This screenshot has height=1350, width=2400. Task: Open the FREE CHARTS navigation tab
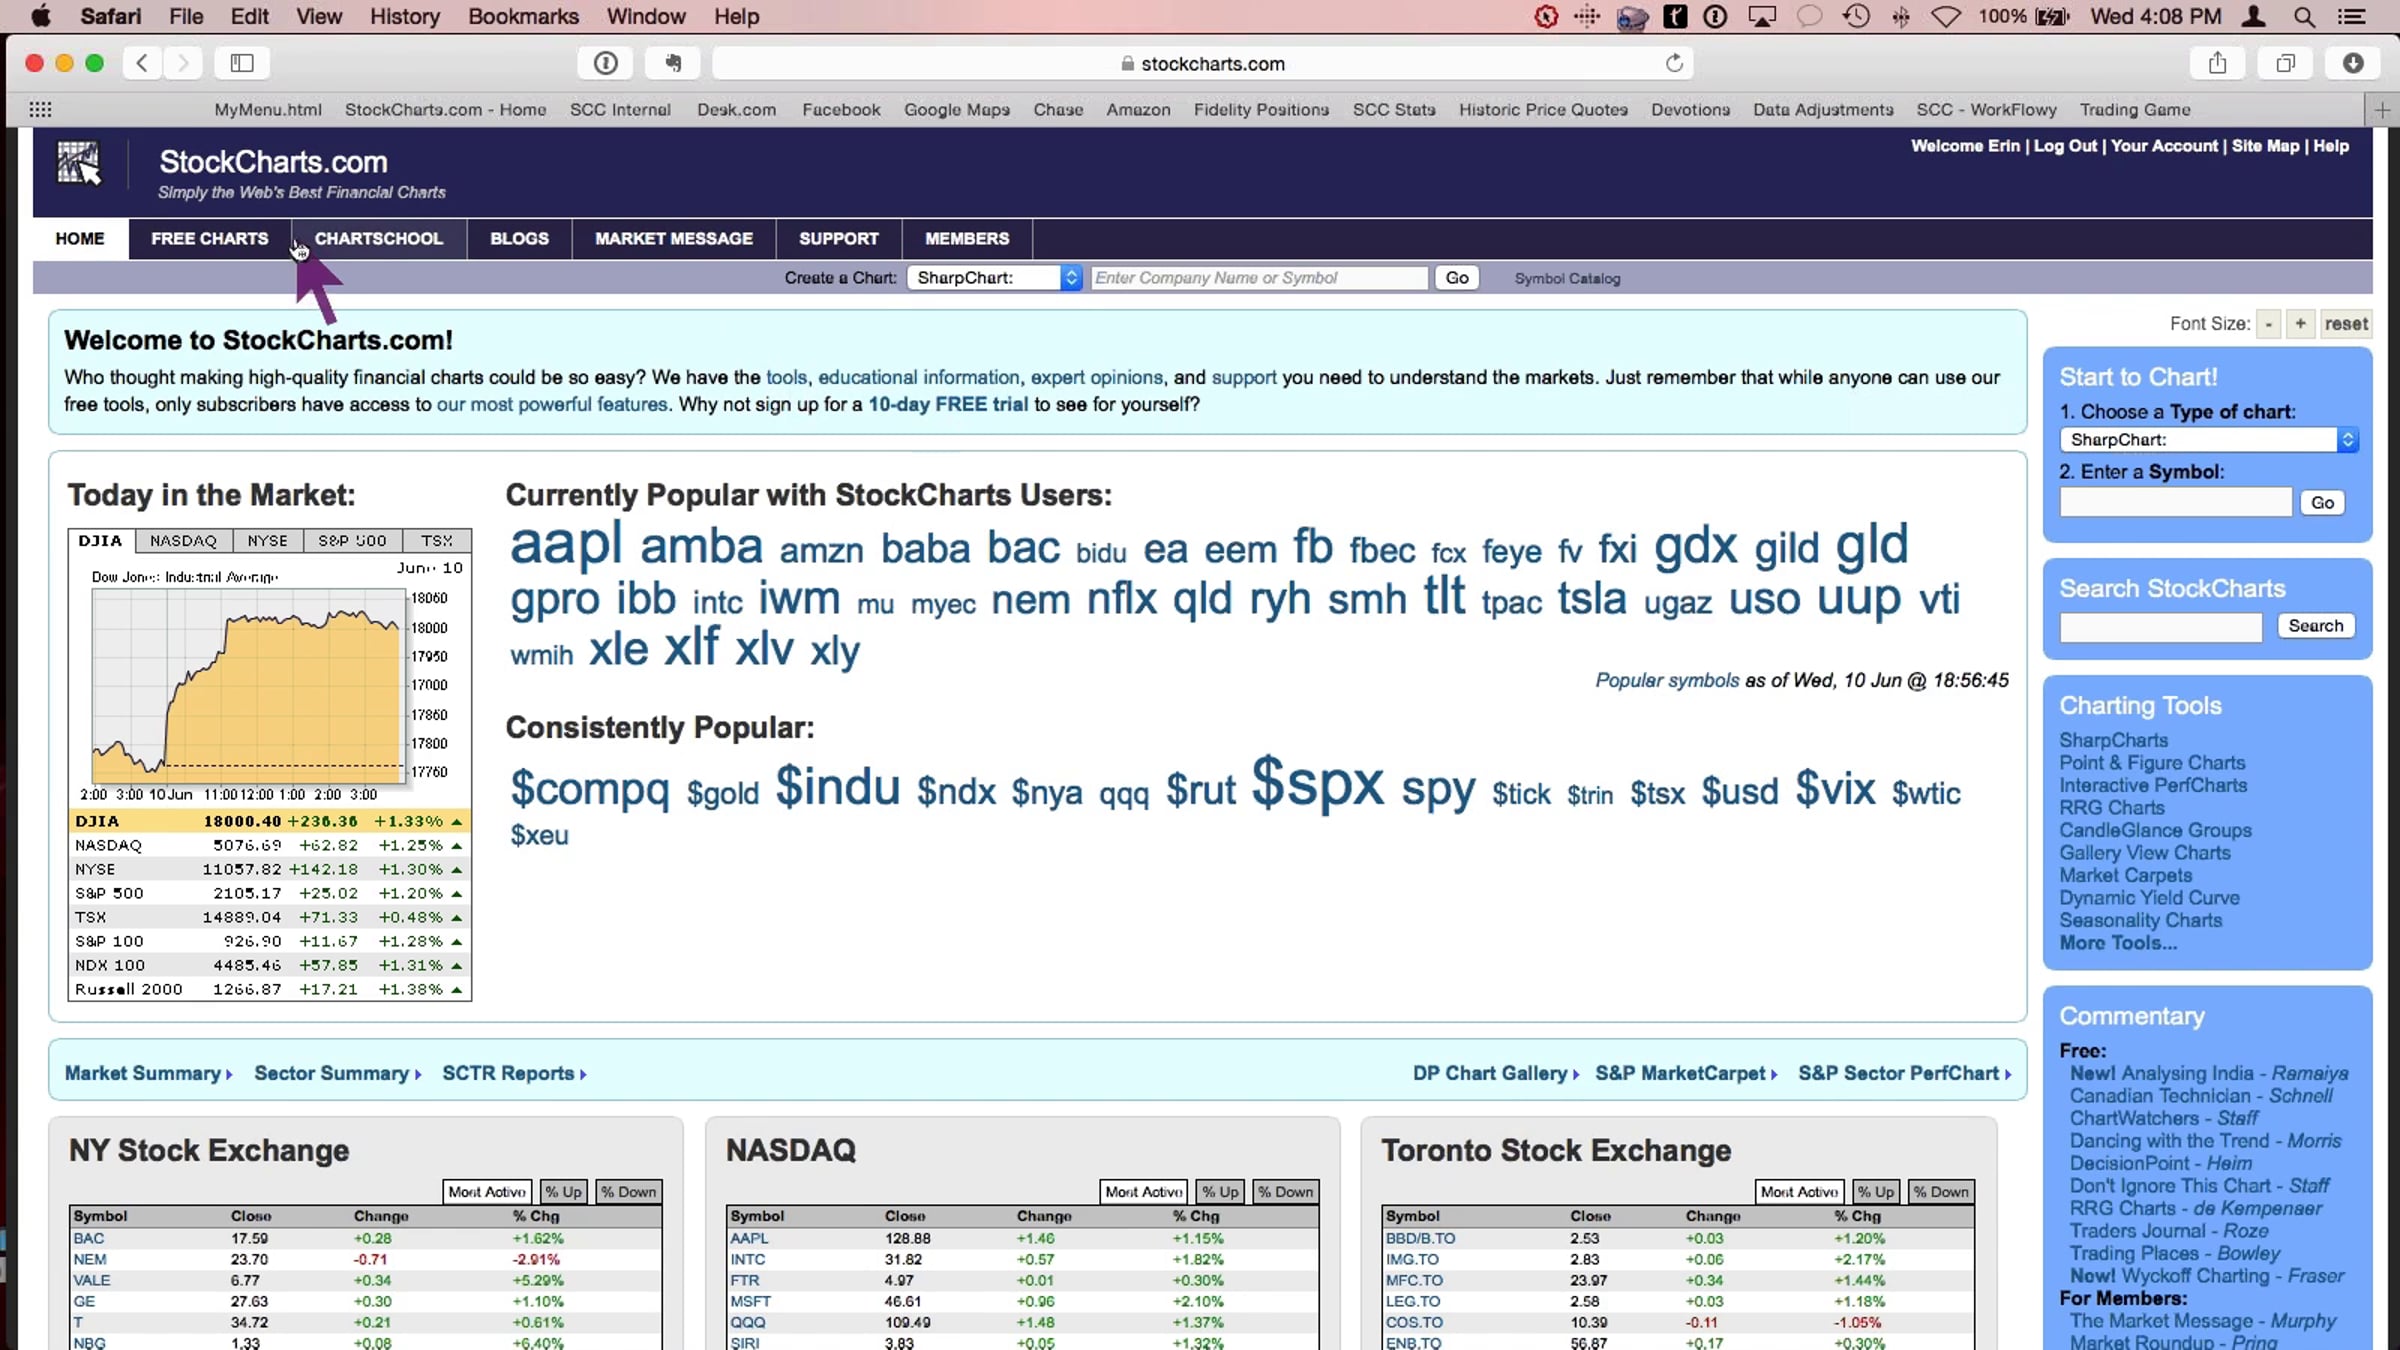(x=209, y=239)
